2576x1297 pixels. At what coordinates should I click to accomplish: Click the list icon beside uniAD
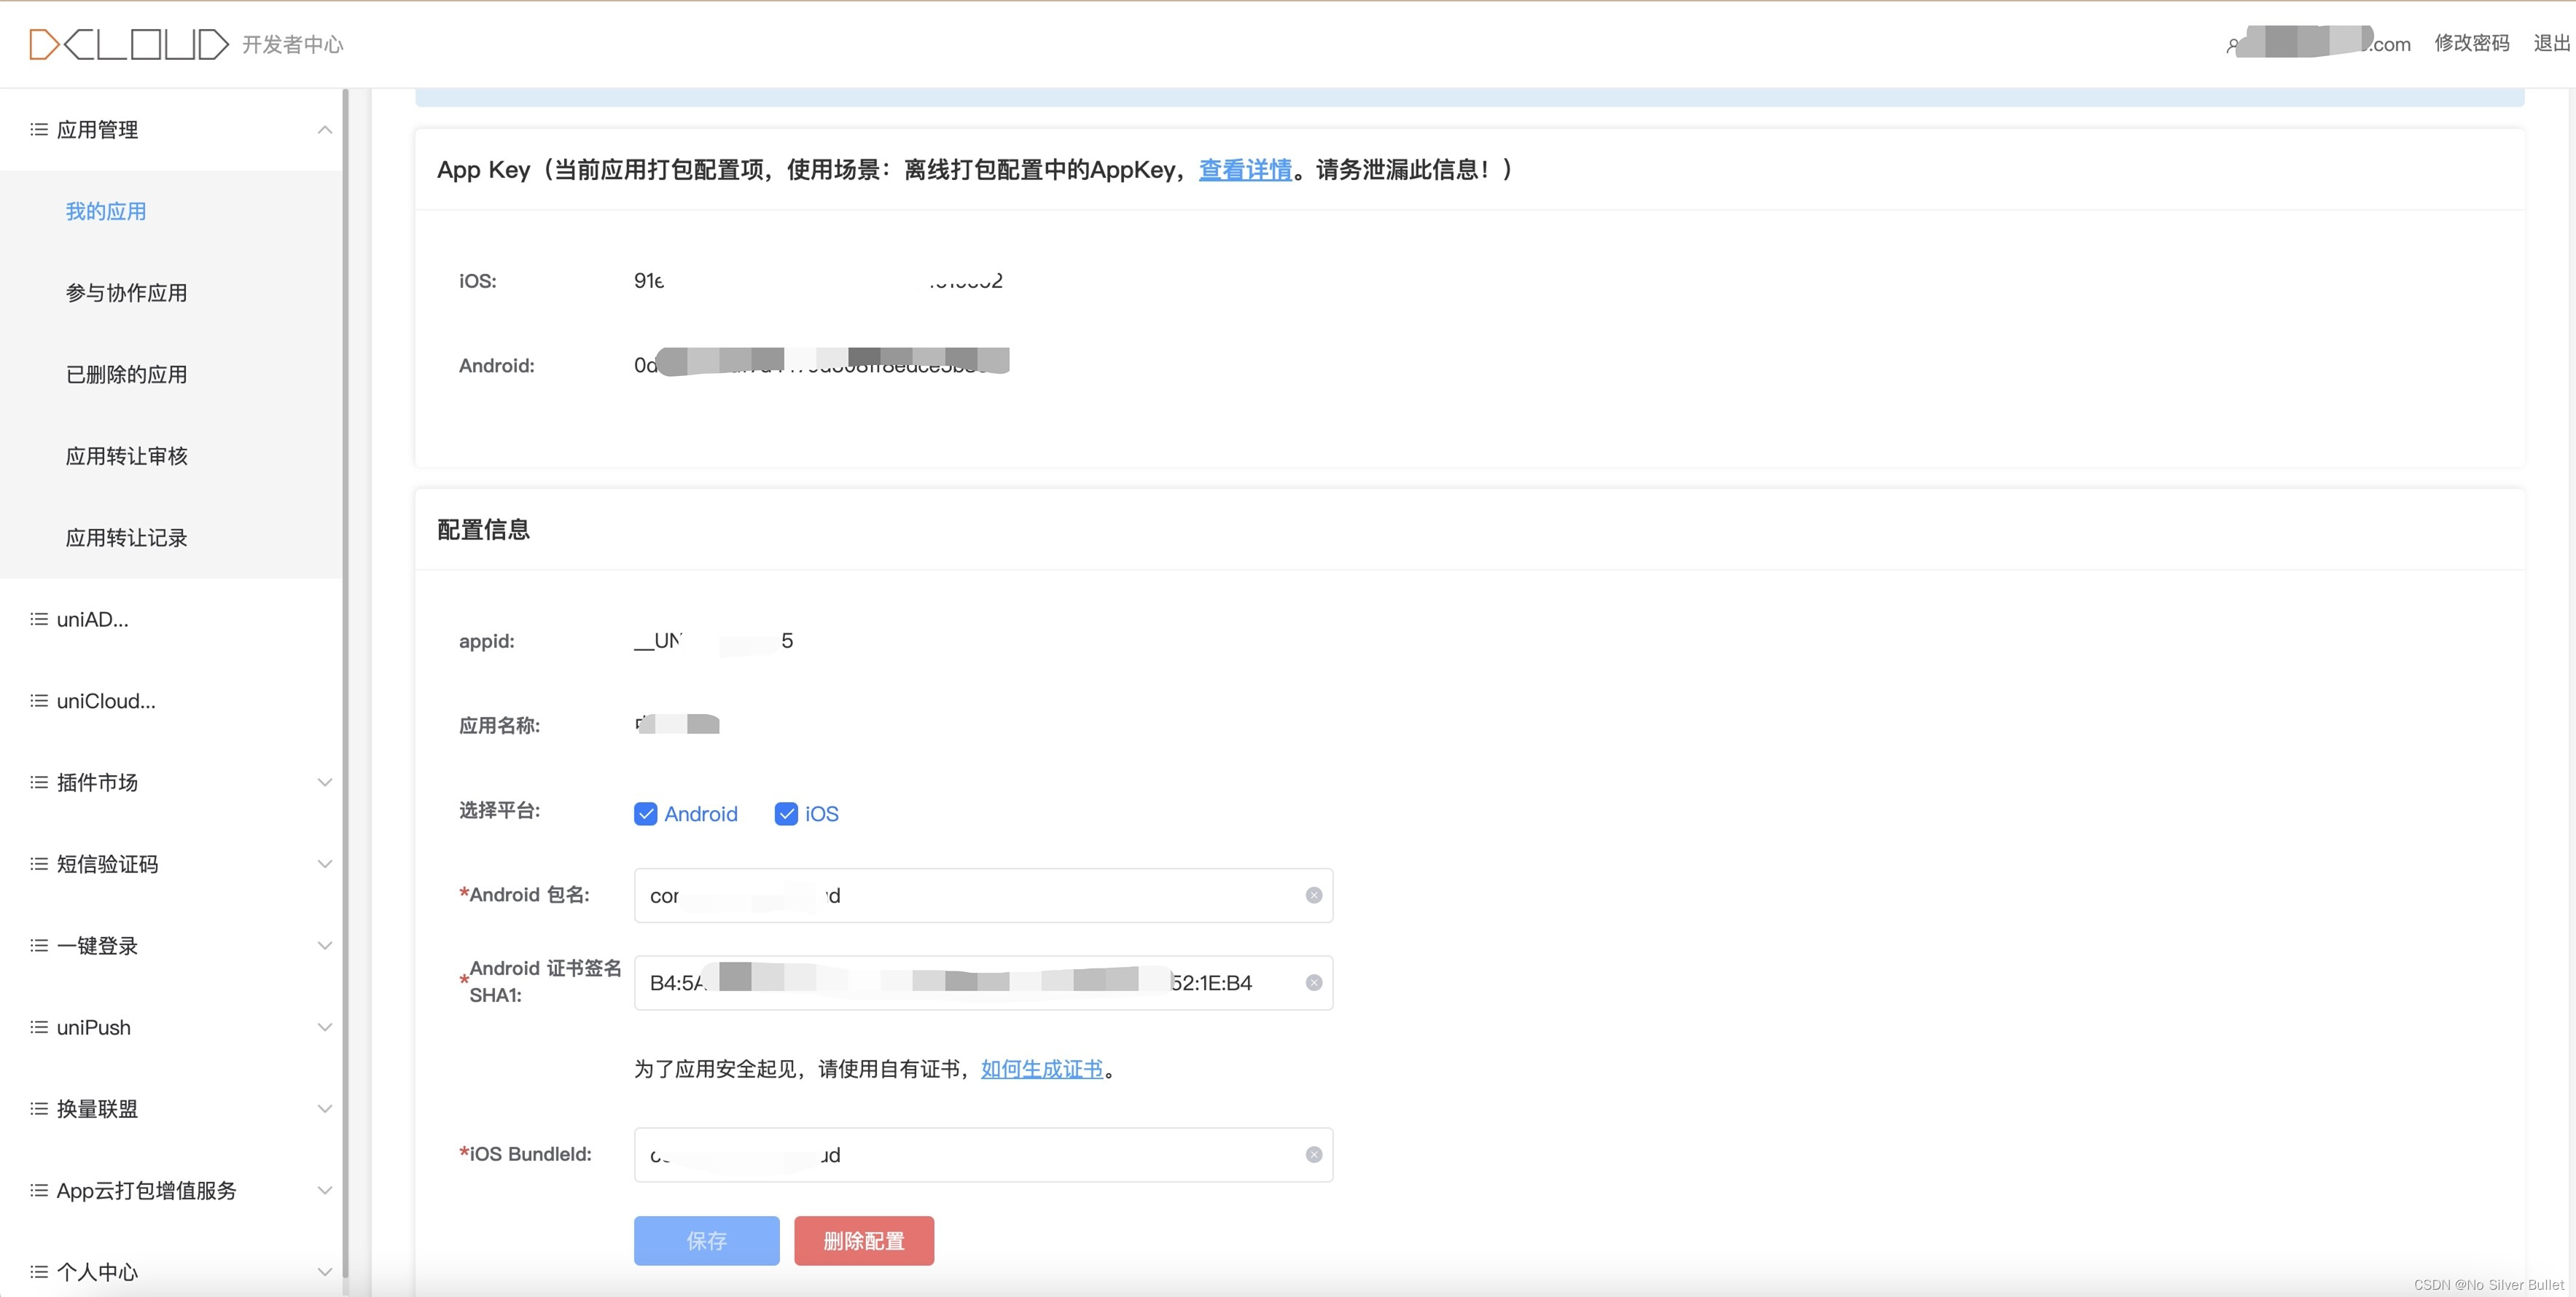click(x=39, y=619)
